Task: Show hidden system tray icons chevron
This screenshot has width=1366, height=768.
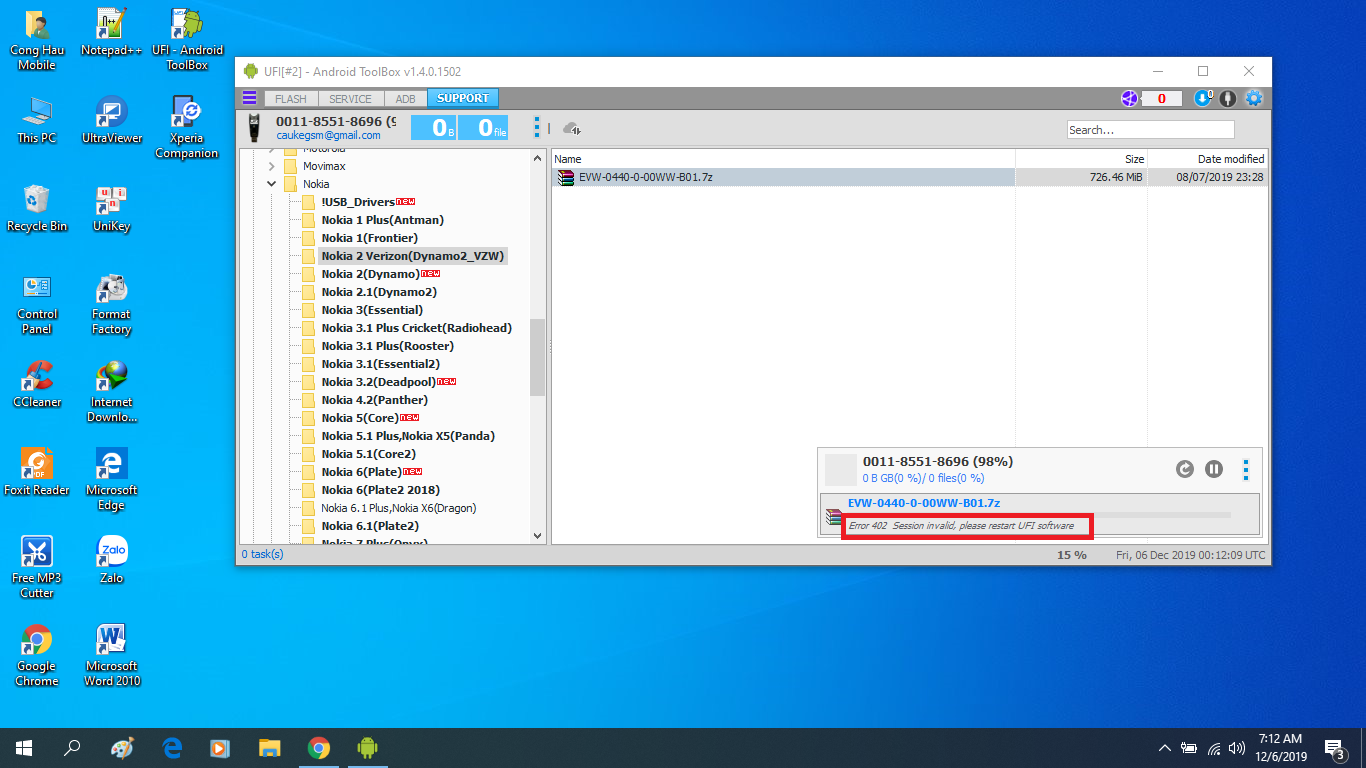Action: pyautogui.click(x=1165, y=748)
